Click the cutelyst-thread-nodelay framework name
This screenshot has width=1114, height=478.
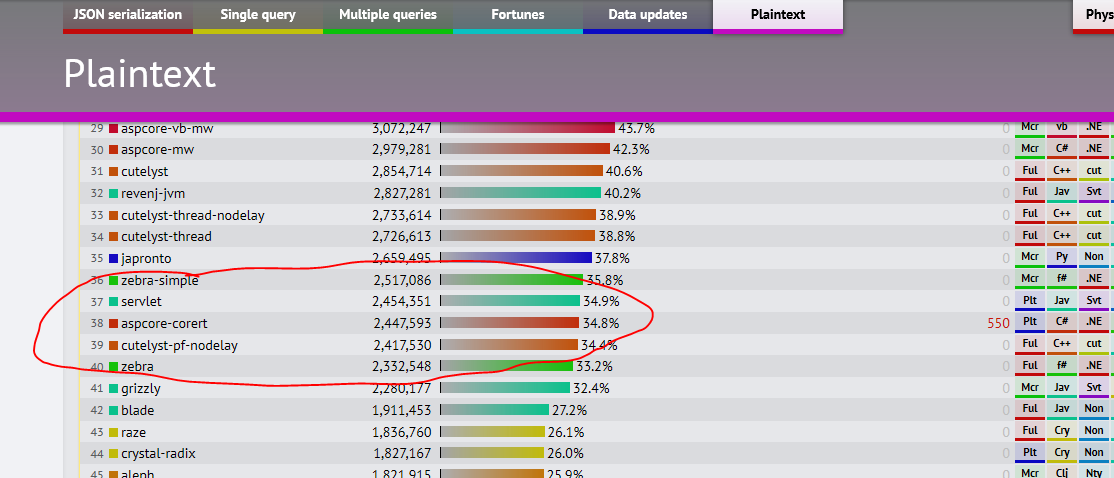(193, 215)
